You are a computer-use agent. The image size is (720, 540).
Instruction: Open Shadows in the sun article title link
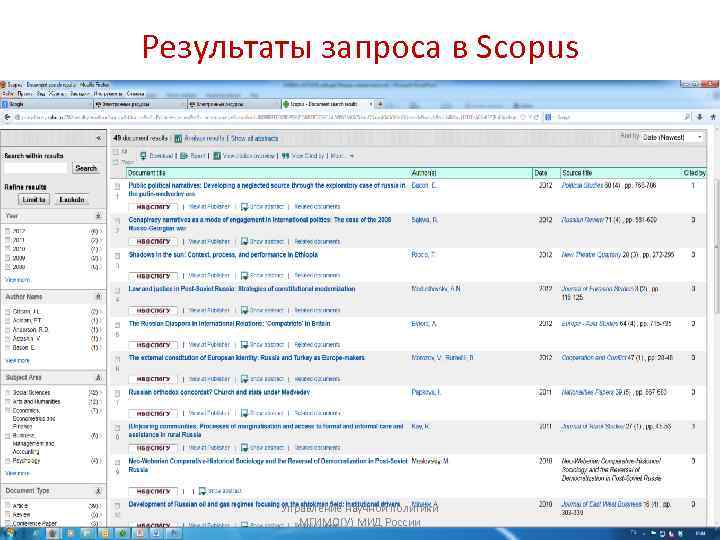click(x=223, y=254)
